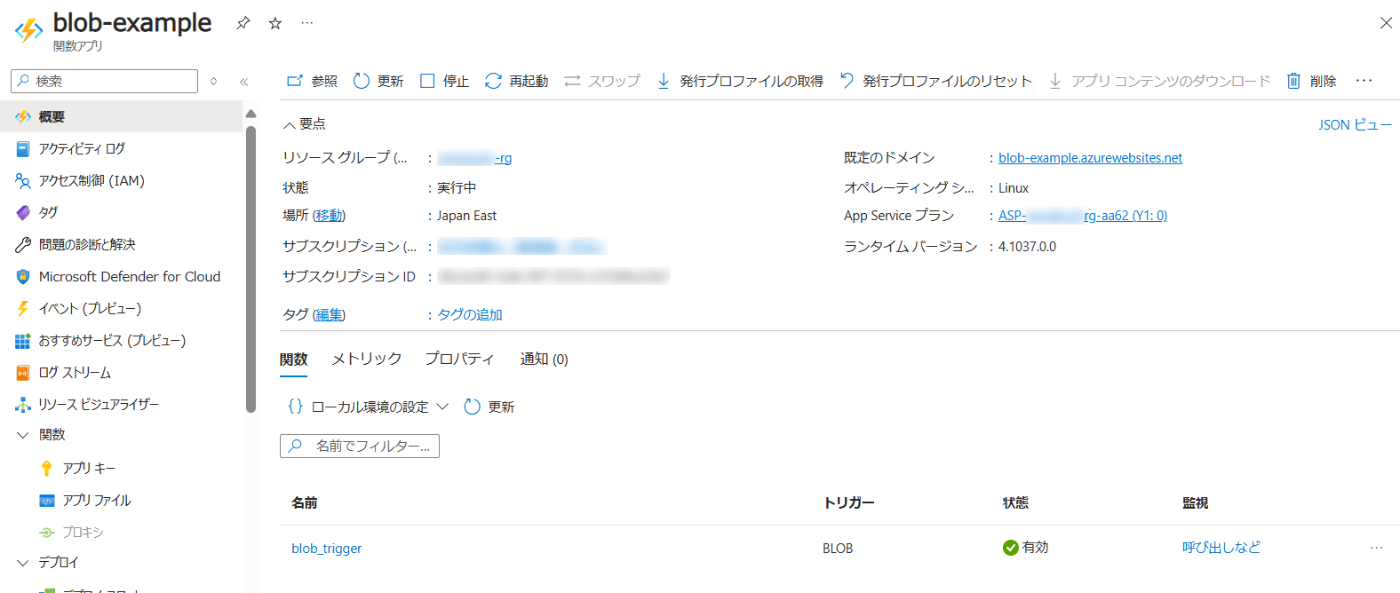
Task: Open イベント (プレビュー) in the sidebar
Action: point(121,308)
